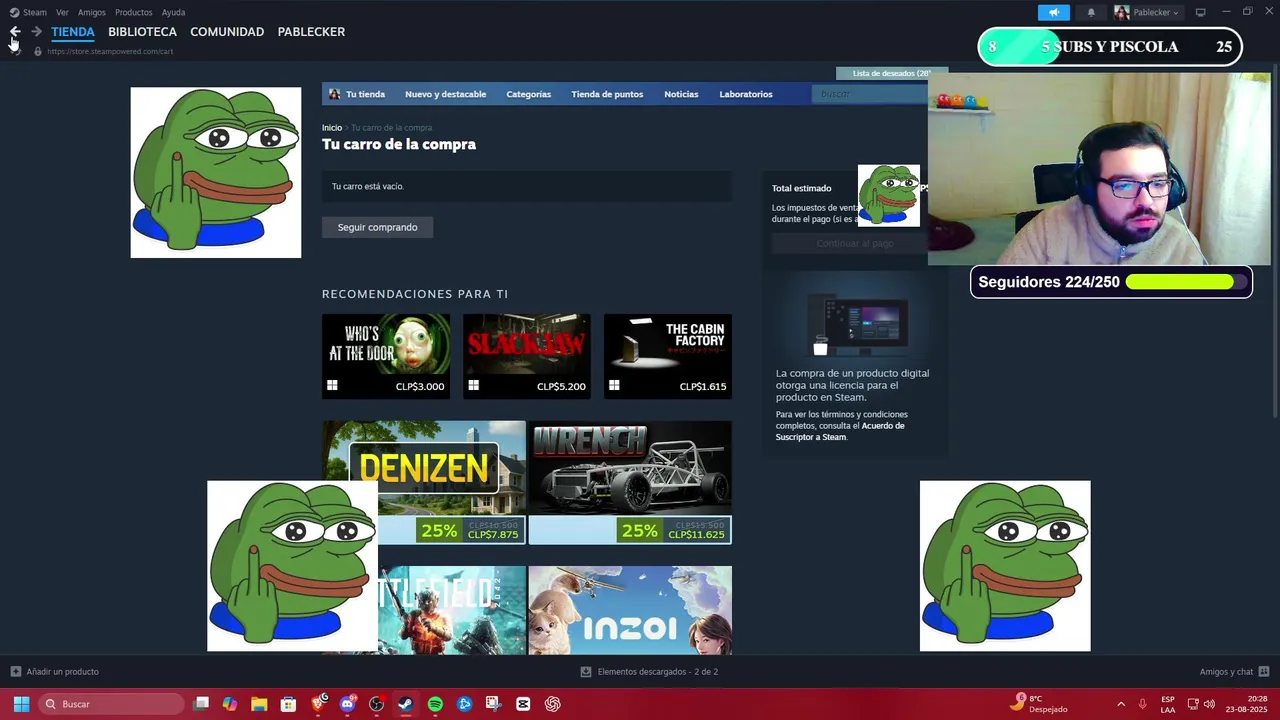The width and height of the screenshot is (1280, 720).
Task: Select the TIENDA tab
Action: [x=73, y=32]
